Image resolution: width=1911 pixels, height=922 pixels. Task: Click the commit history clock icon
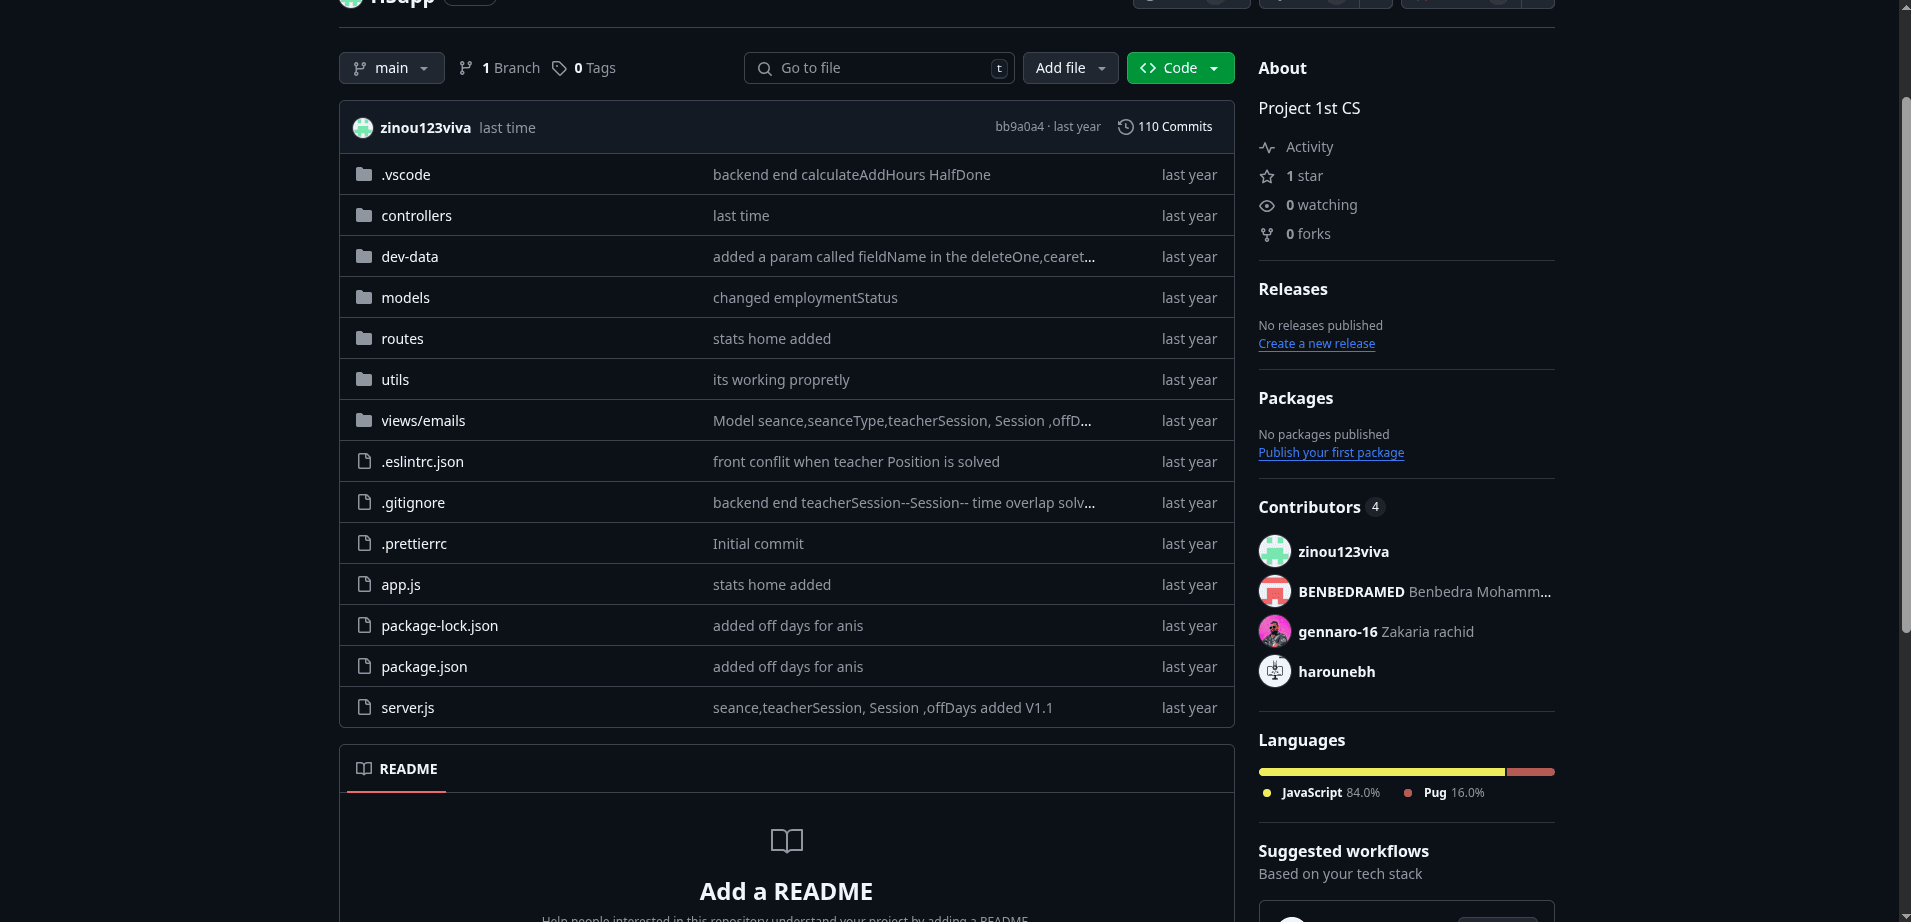click(1125, 127)
